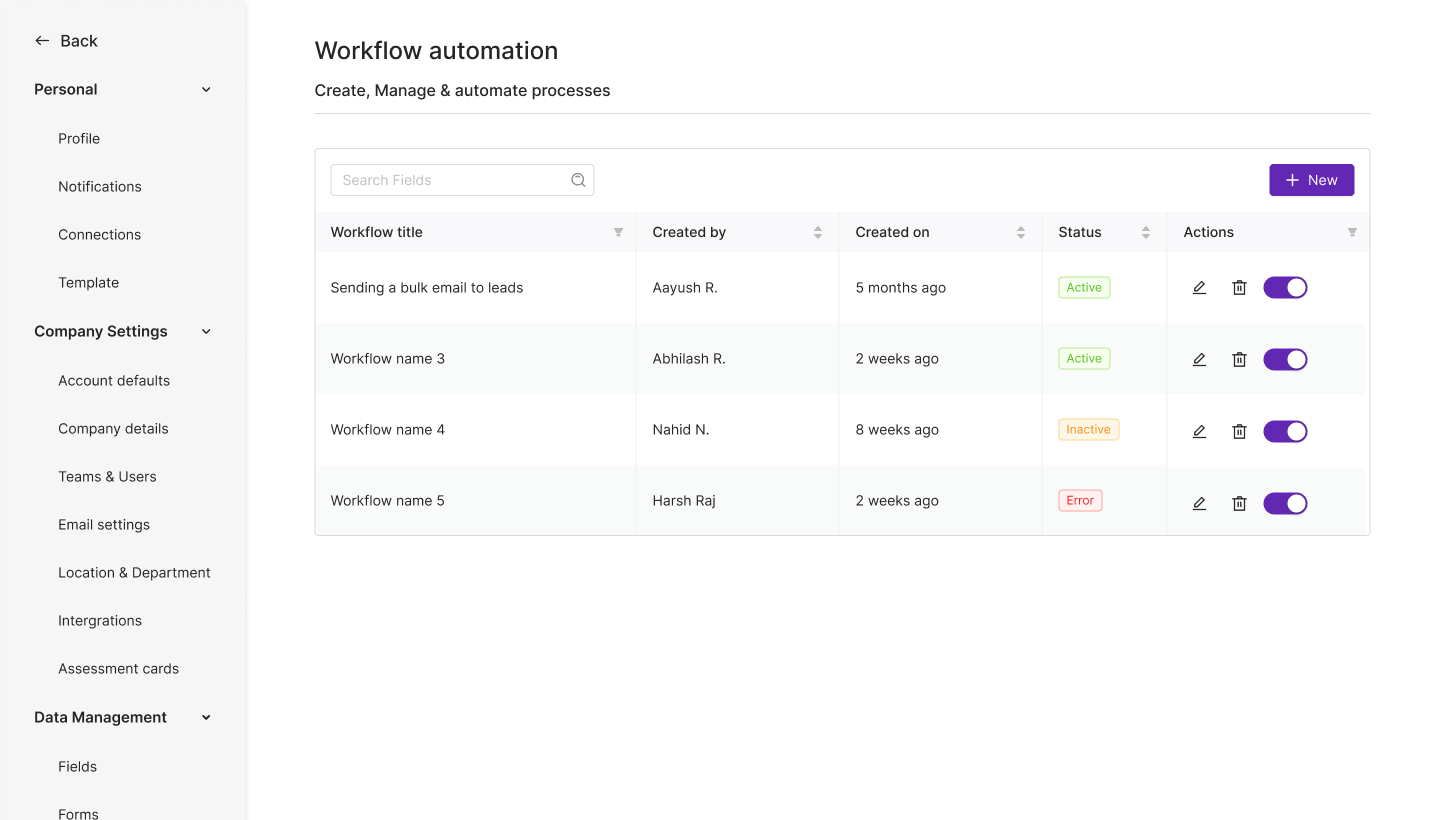
Task: Go to Notifications page
Action: point(100,186)
